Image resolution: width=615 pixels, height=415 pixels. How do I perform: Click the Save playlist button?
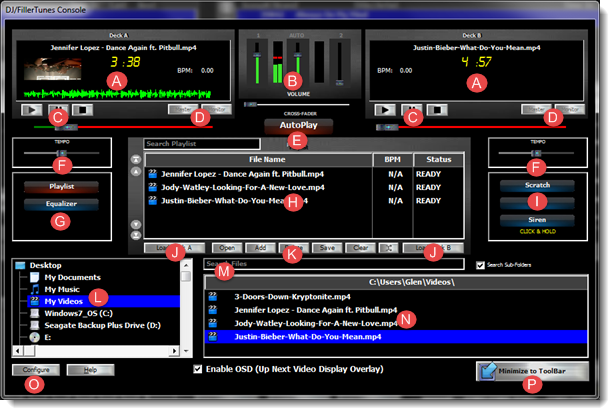point(327,248)
